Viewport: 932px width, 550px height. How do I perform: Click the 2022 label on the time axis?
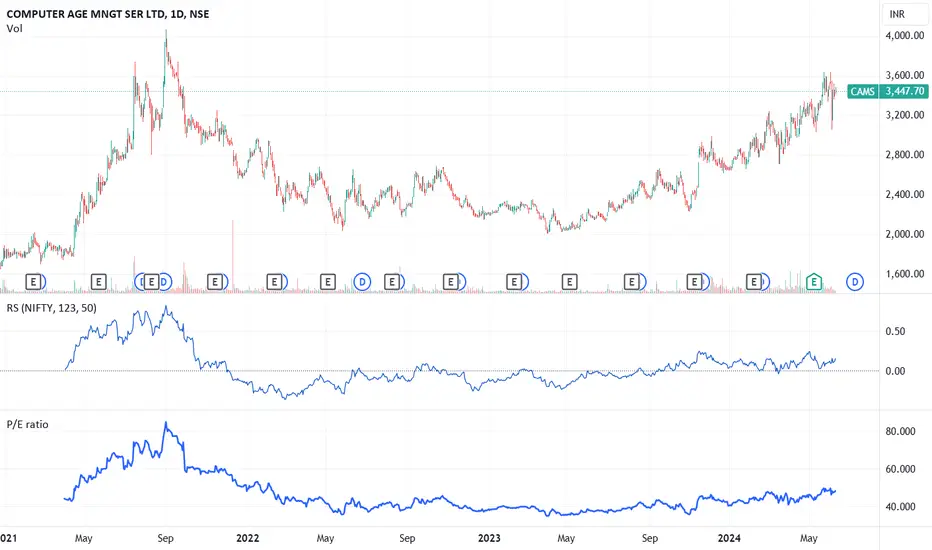247,538
